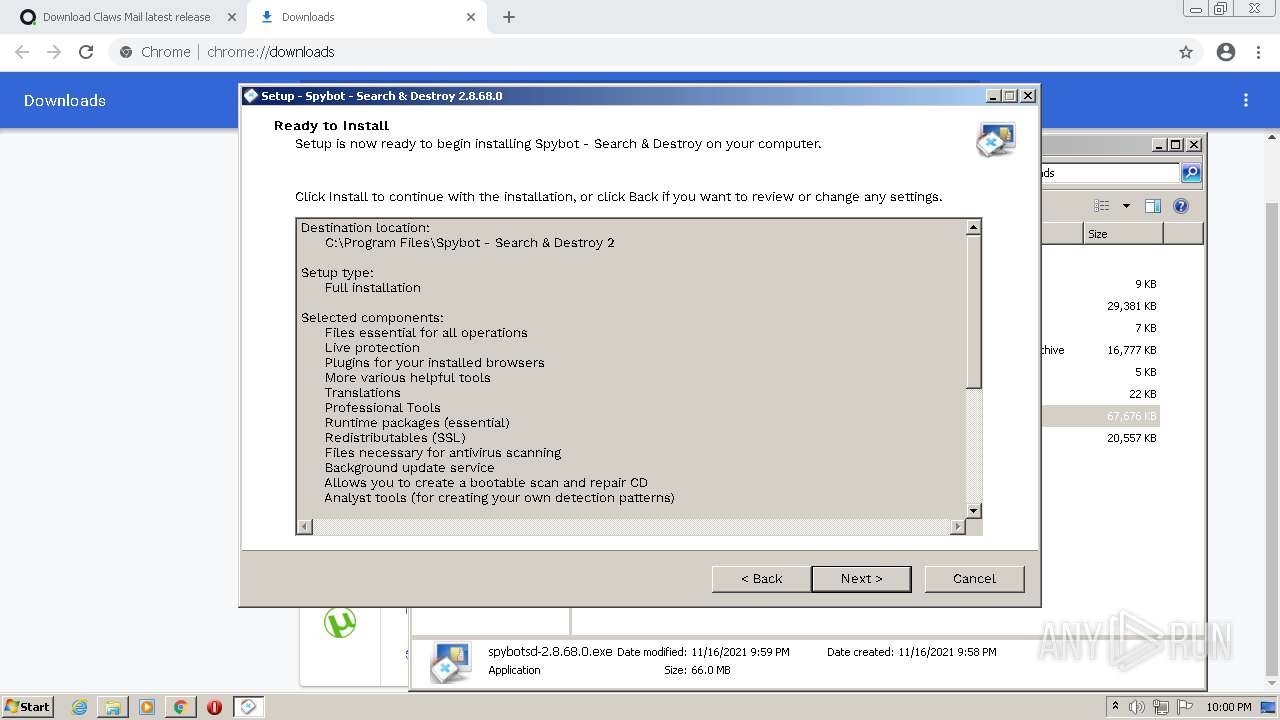Click right arrow of horizontal summary scrollbar
Viewport: 1280px width, 720px height.
[958, 526]
